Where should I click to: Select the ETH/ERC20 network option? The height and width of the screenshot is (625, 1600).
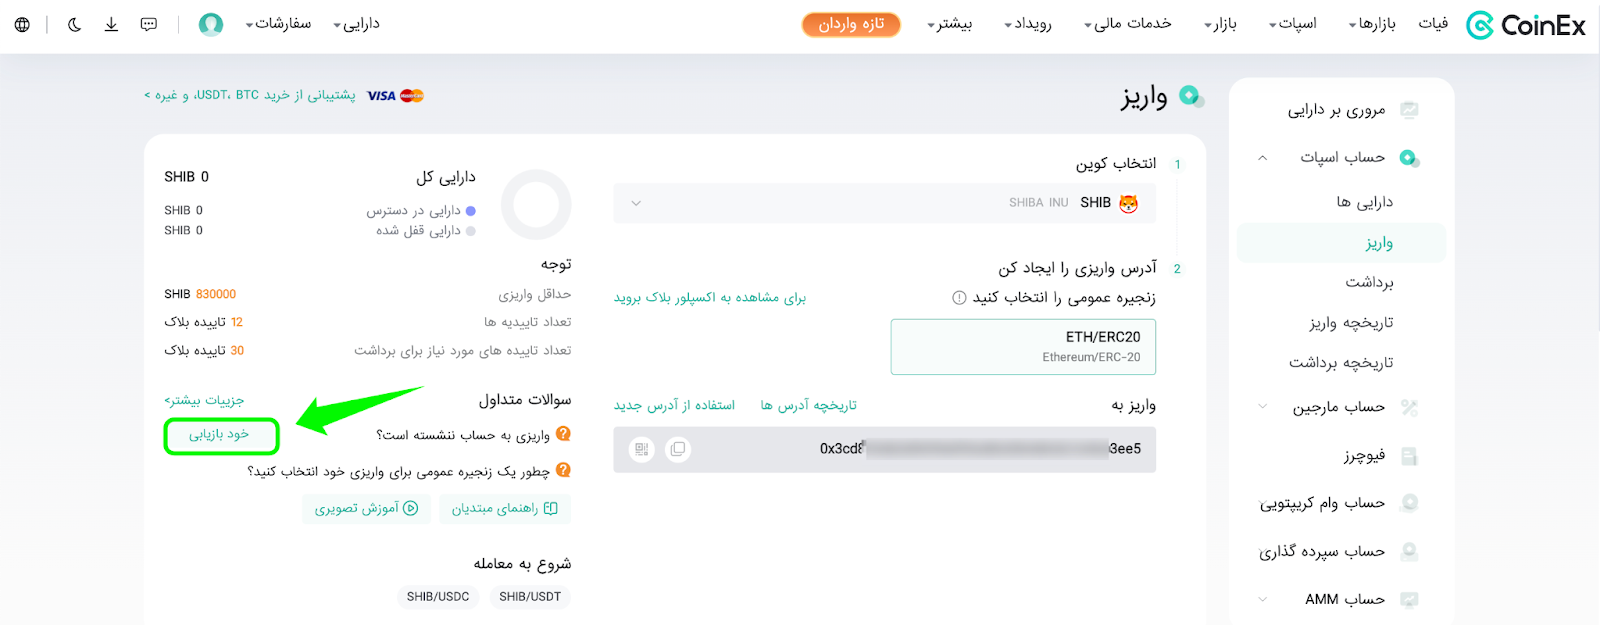pos(1023,347)
